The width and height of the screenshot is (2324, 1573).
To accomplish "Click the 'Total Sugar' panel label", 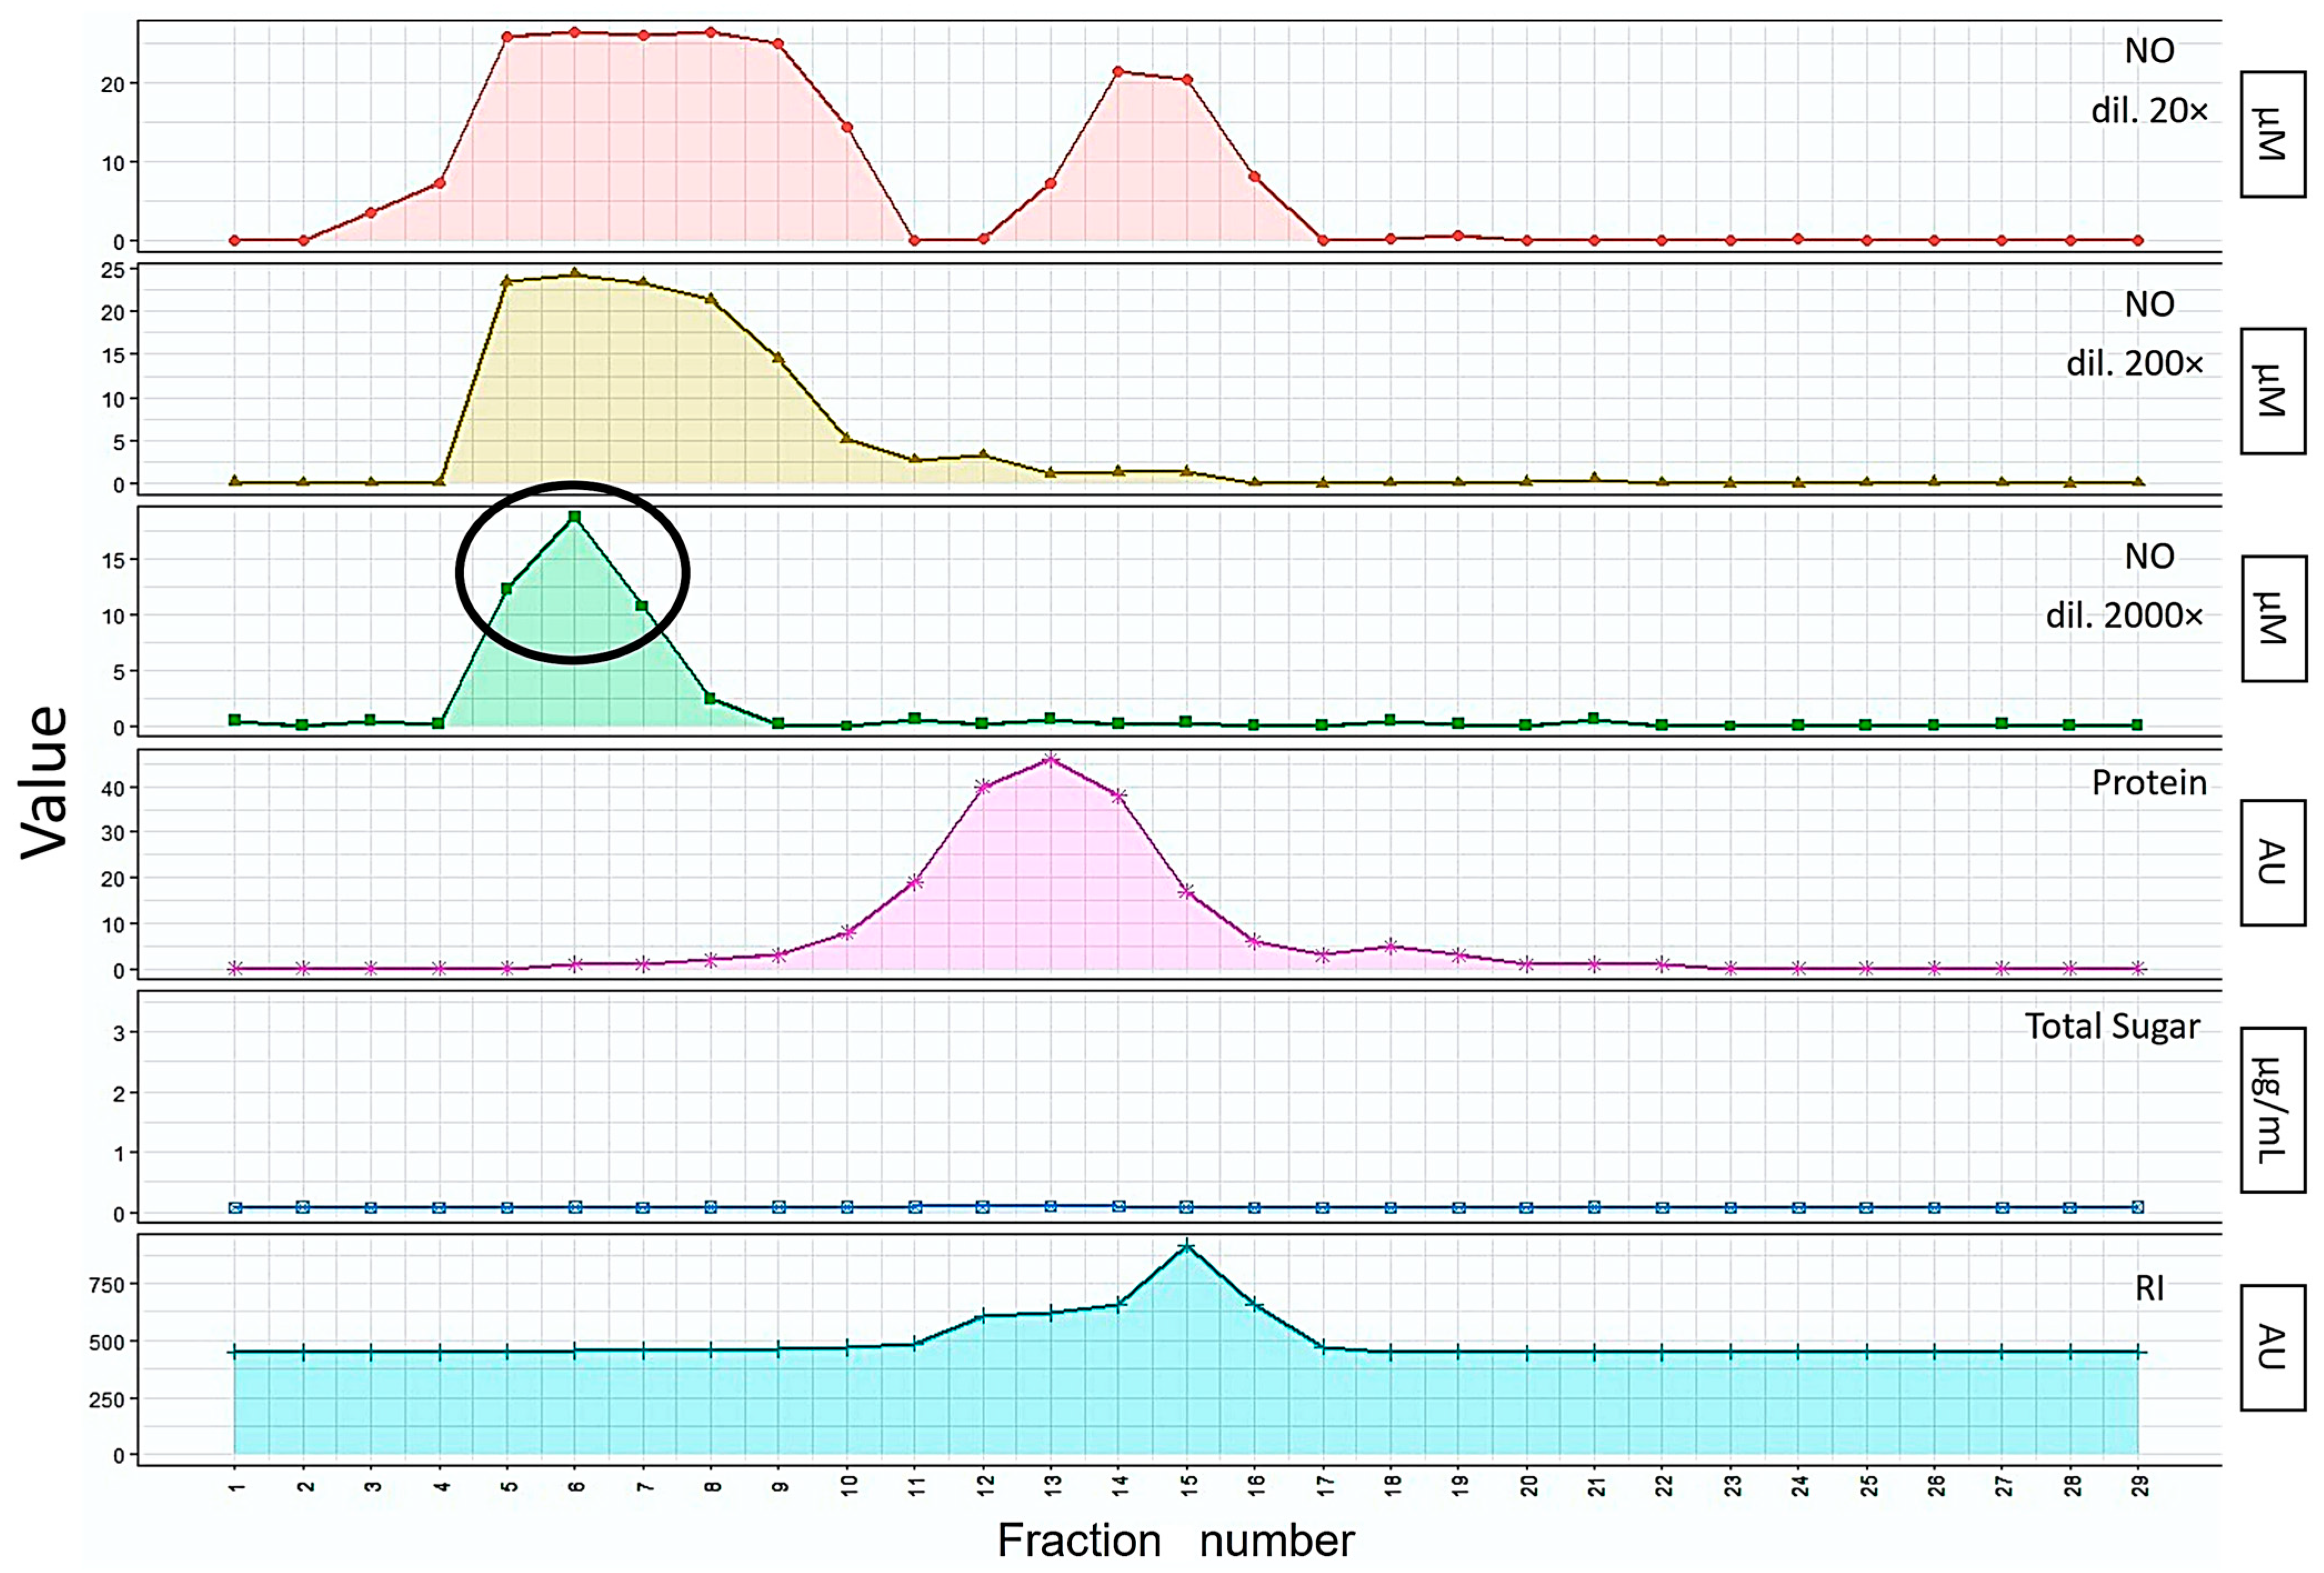I will (2112, 1026).
